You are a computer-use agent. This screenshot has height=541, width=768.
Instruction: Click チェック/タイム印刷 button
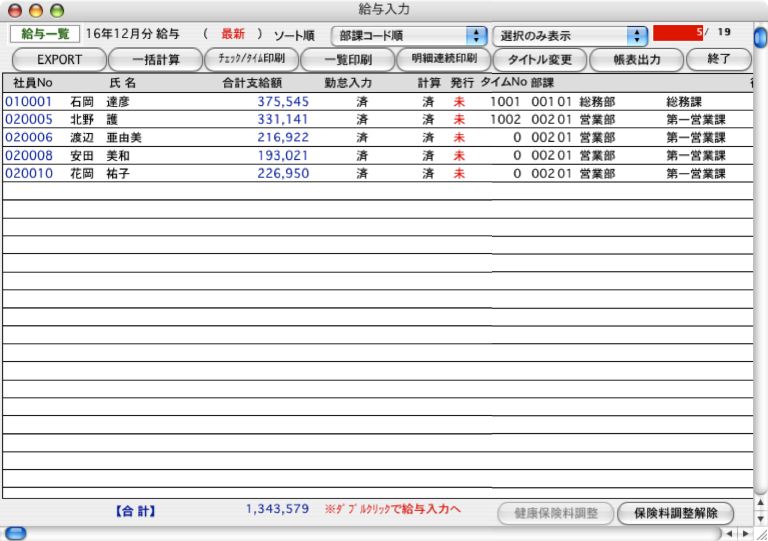251,58
